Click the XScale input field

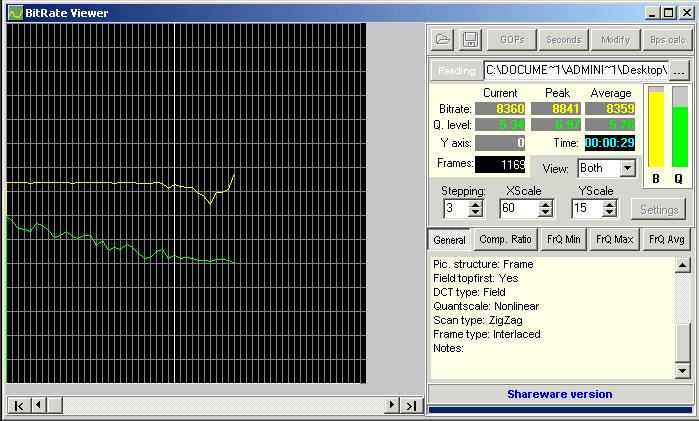[520, 208]
